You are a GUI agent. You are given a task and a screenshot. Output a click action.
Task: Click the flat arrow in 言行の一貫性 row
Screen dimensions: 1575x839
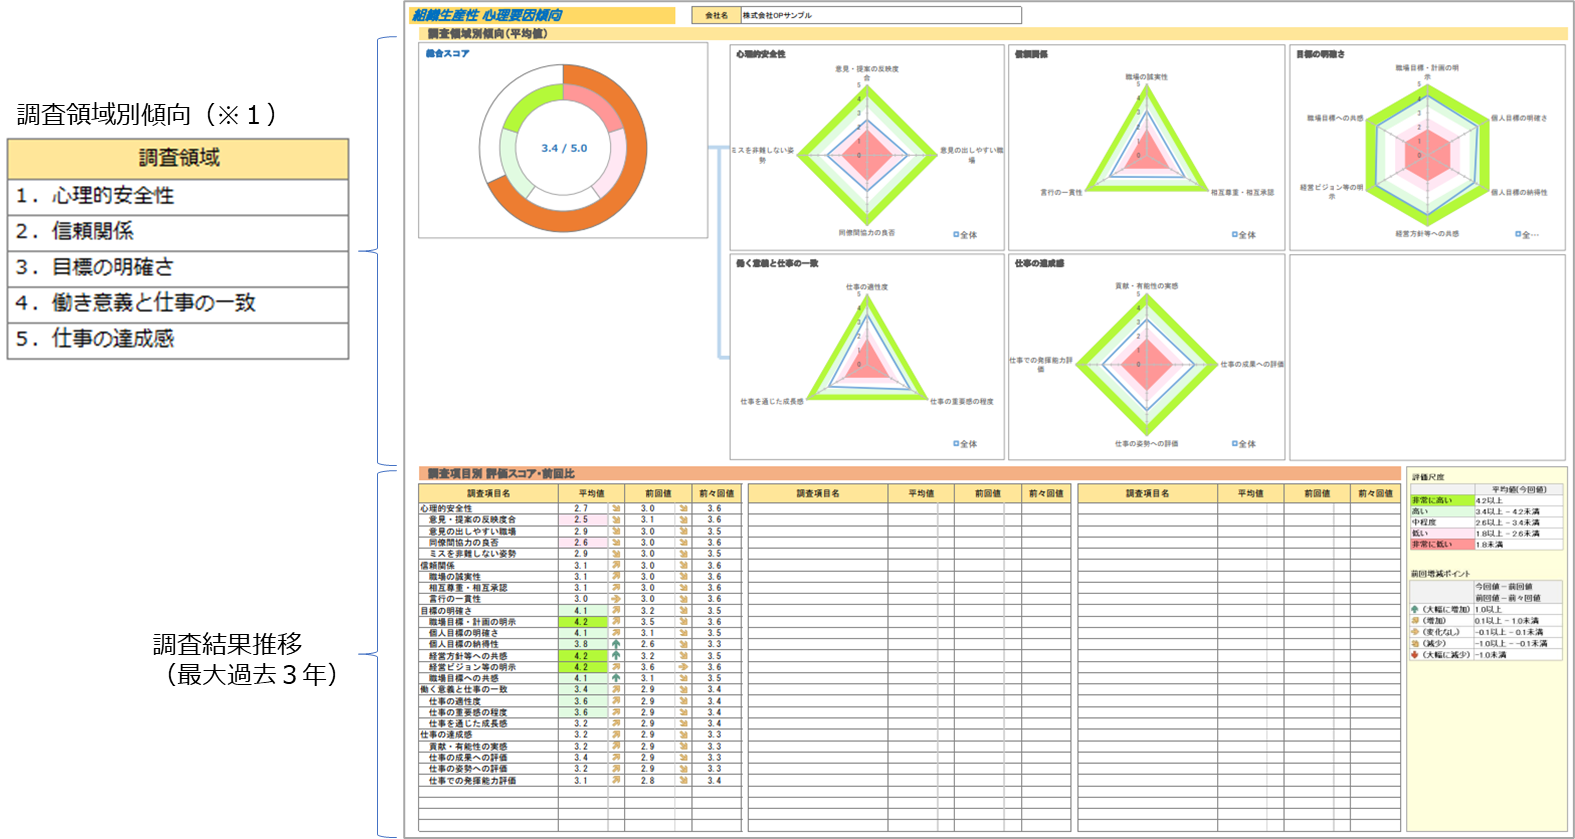pos(616,599)
